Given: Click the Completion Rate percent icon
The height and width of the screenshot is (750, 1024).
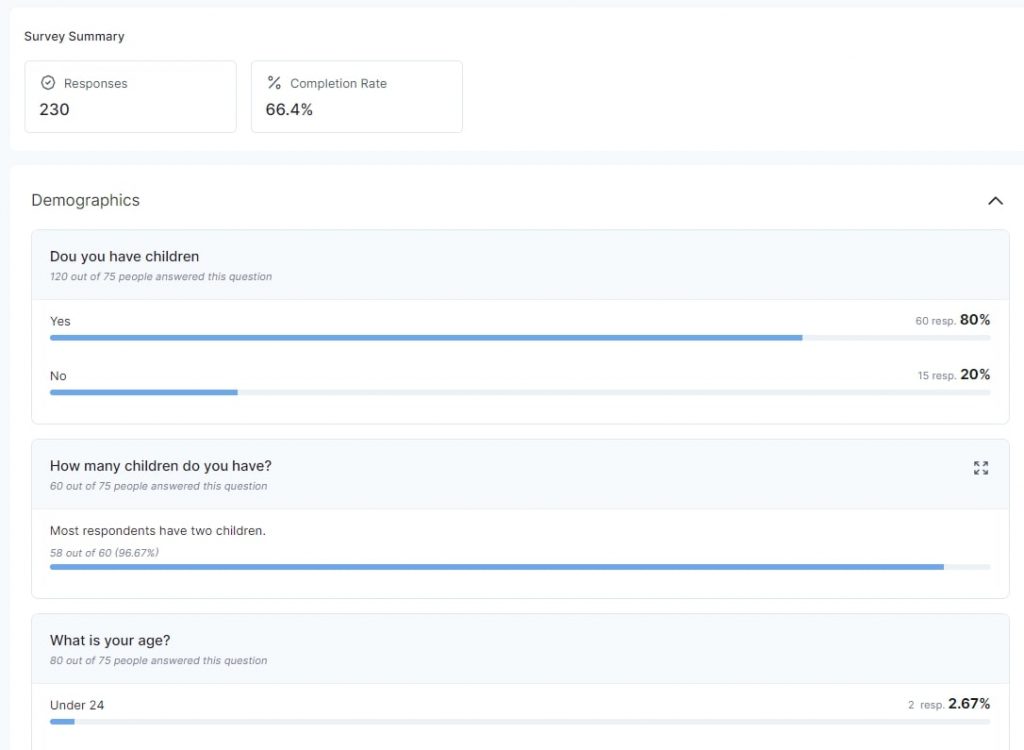Looking at the screenshot, I should pos(274,83).
